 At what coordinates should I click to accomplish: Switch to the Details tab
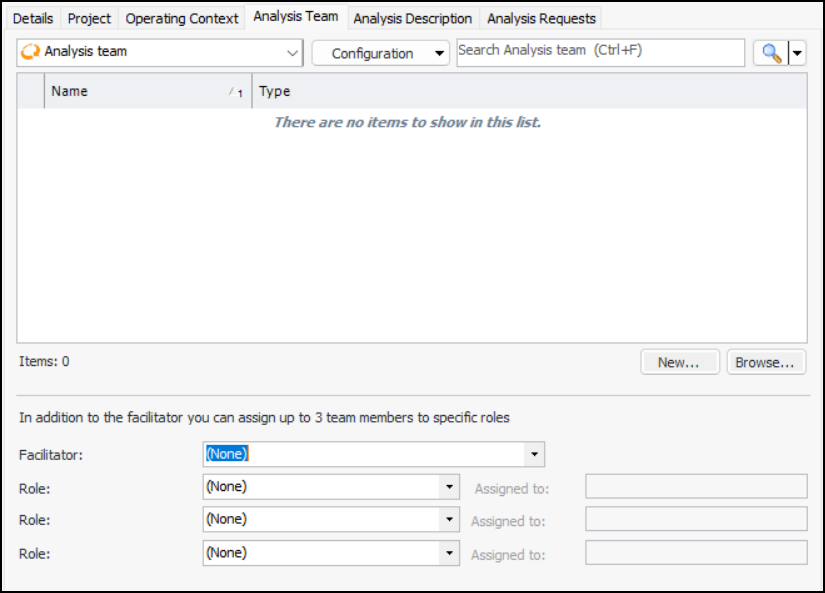[33, 18]
